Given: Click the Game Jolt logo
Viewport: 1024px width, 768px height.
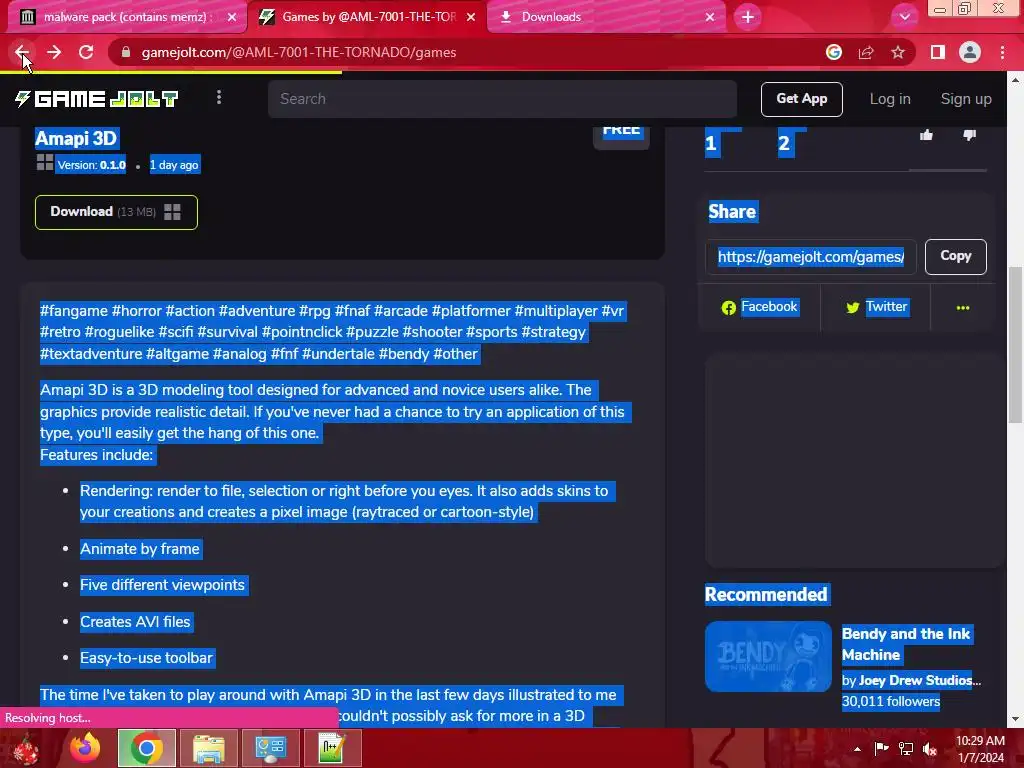Looking at the screenshot, I should pyautogui.click(x=97, y=99).
